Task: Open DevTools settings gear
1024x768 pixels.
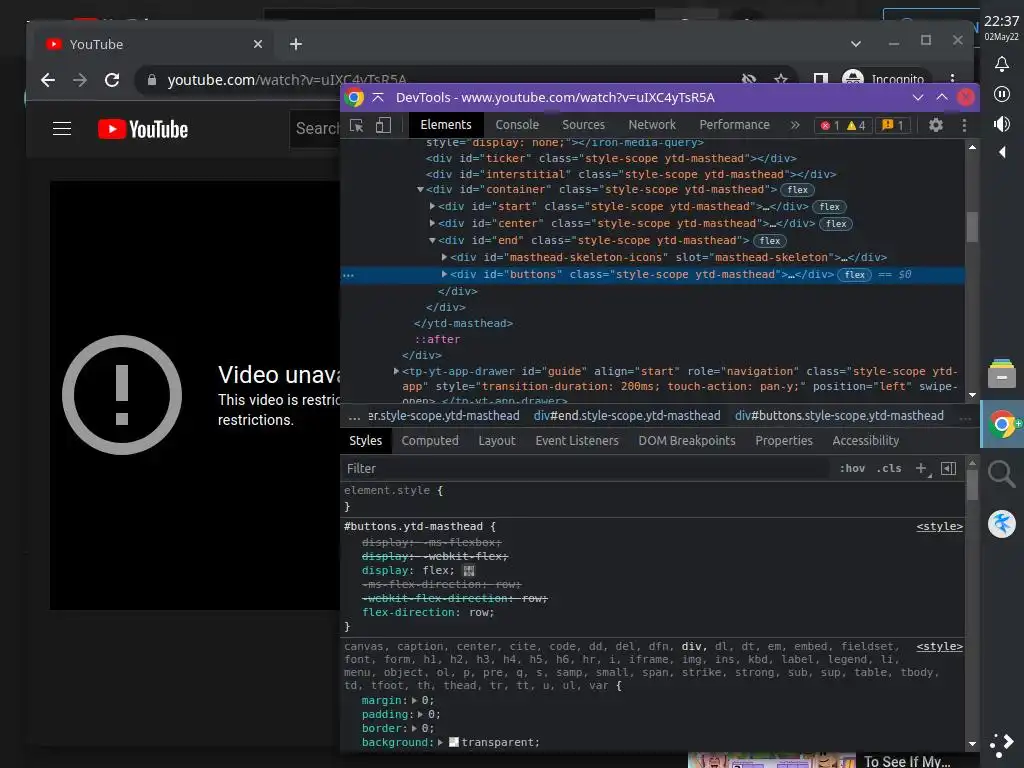Action: (x=936, y=125)
